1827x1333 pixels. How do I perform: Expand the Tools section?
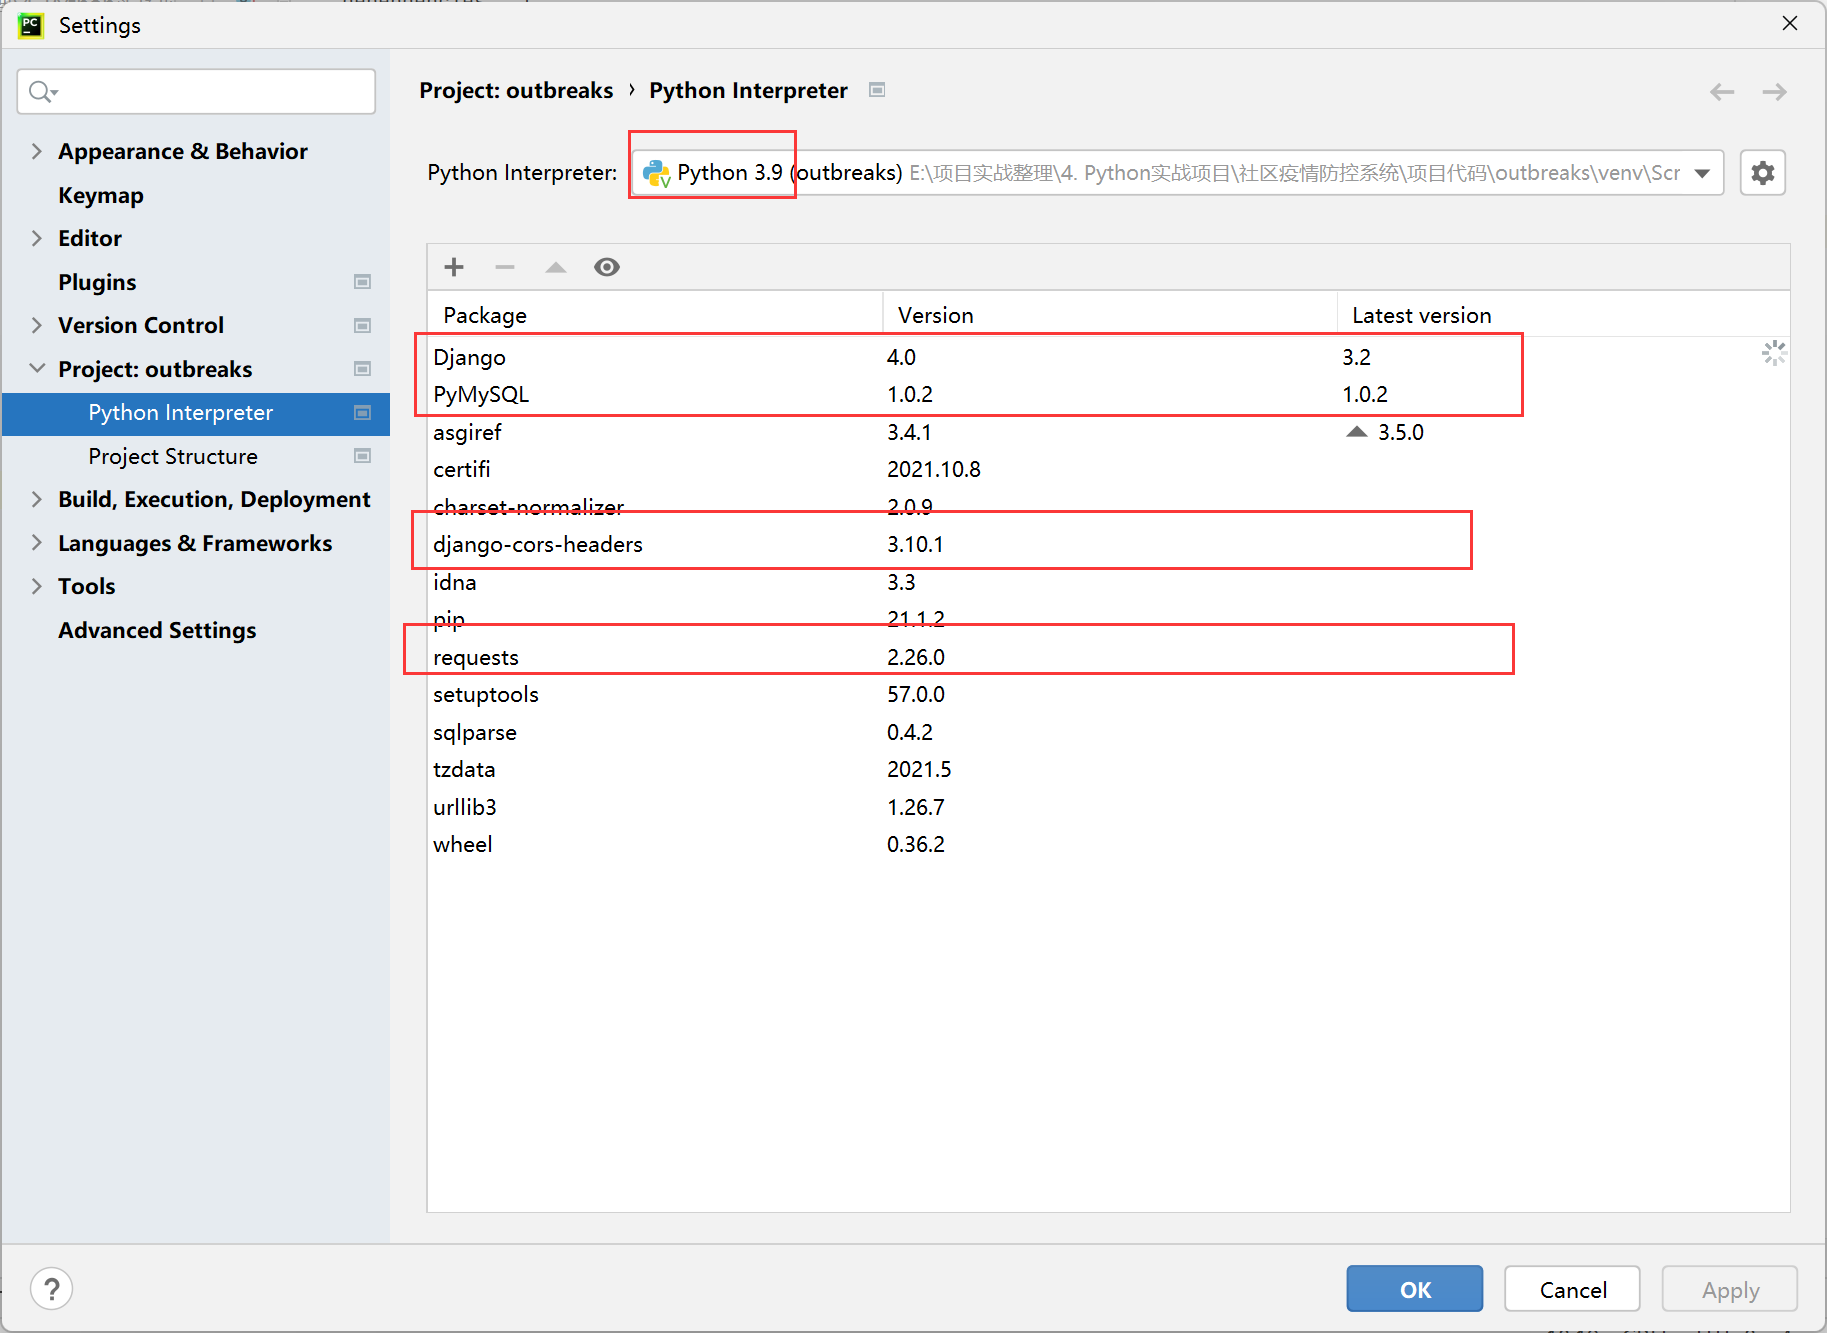(x=37, y=586)
